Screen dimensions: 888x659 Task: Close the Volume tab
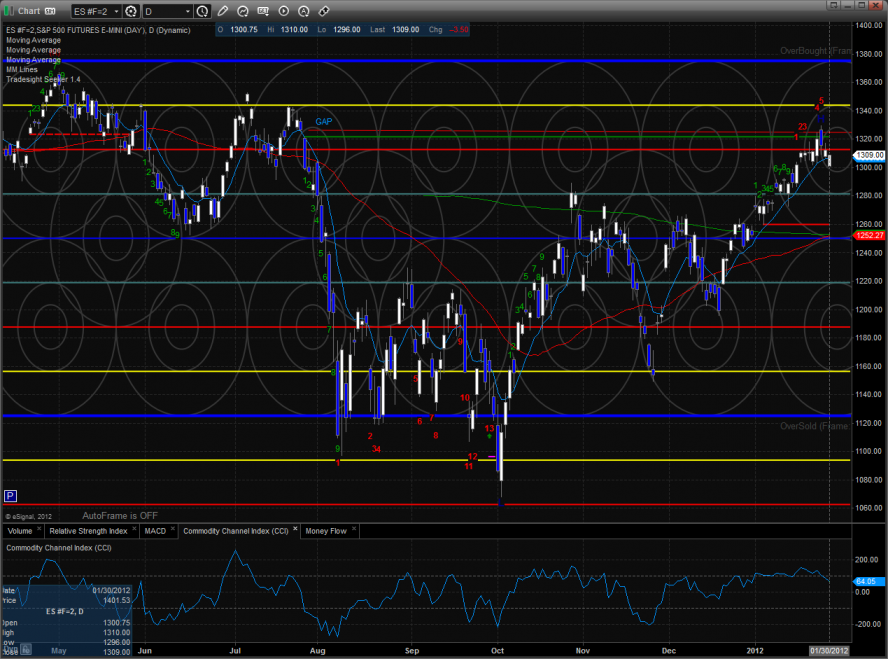tap(39, 529)
